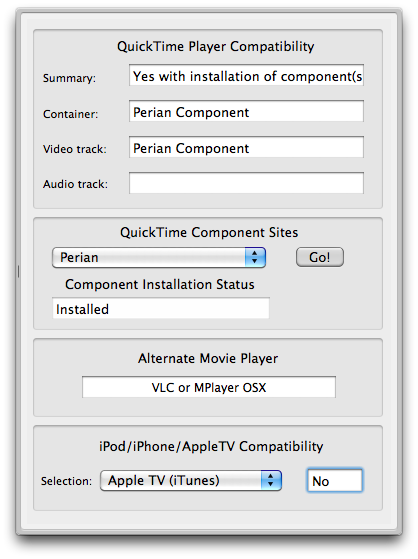
Task: Click the compatibility result field showing No
Action: pos(335,481)
